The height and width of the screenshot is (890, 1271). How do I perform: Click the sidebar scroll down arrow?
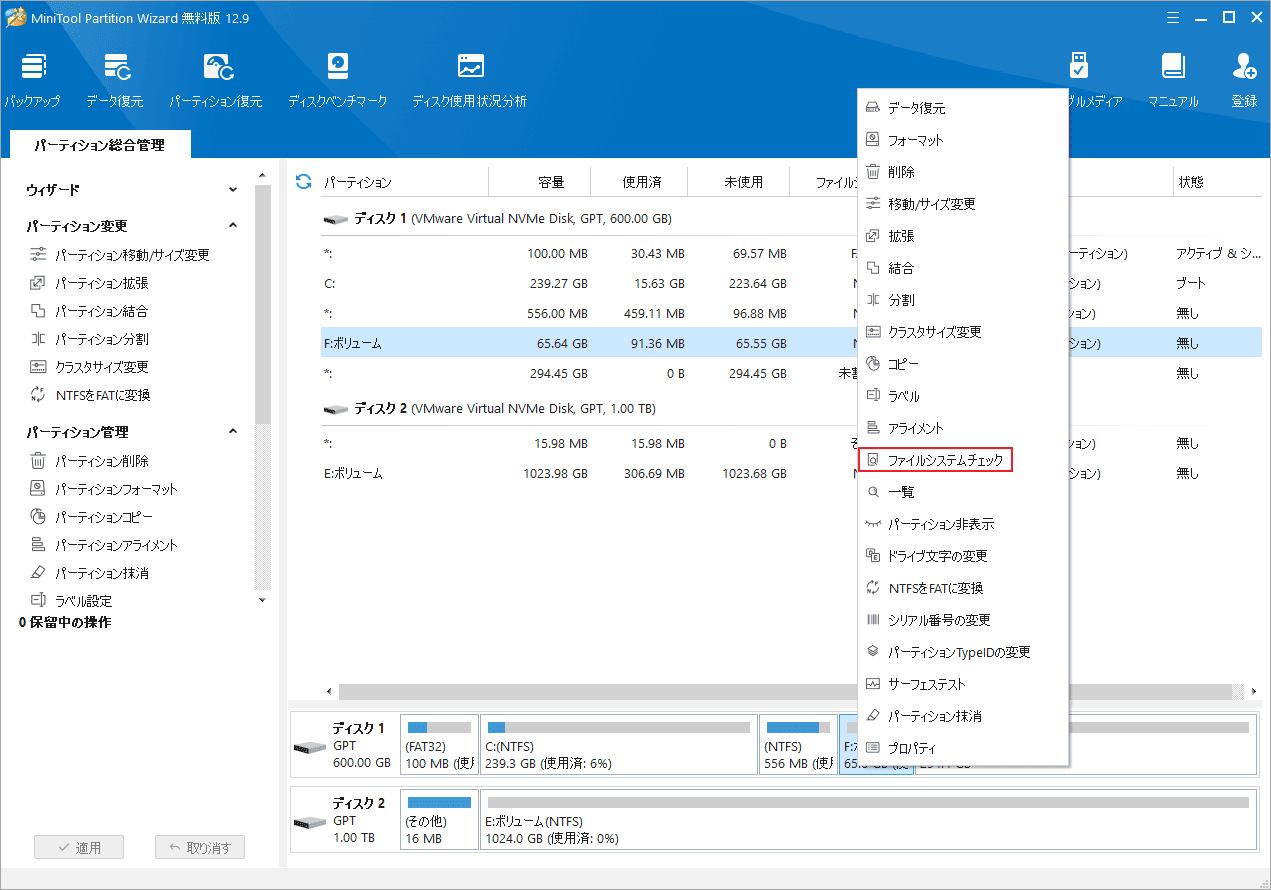click(x=263, y=600)
